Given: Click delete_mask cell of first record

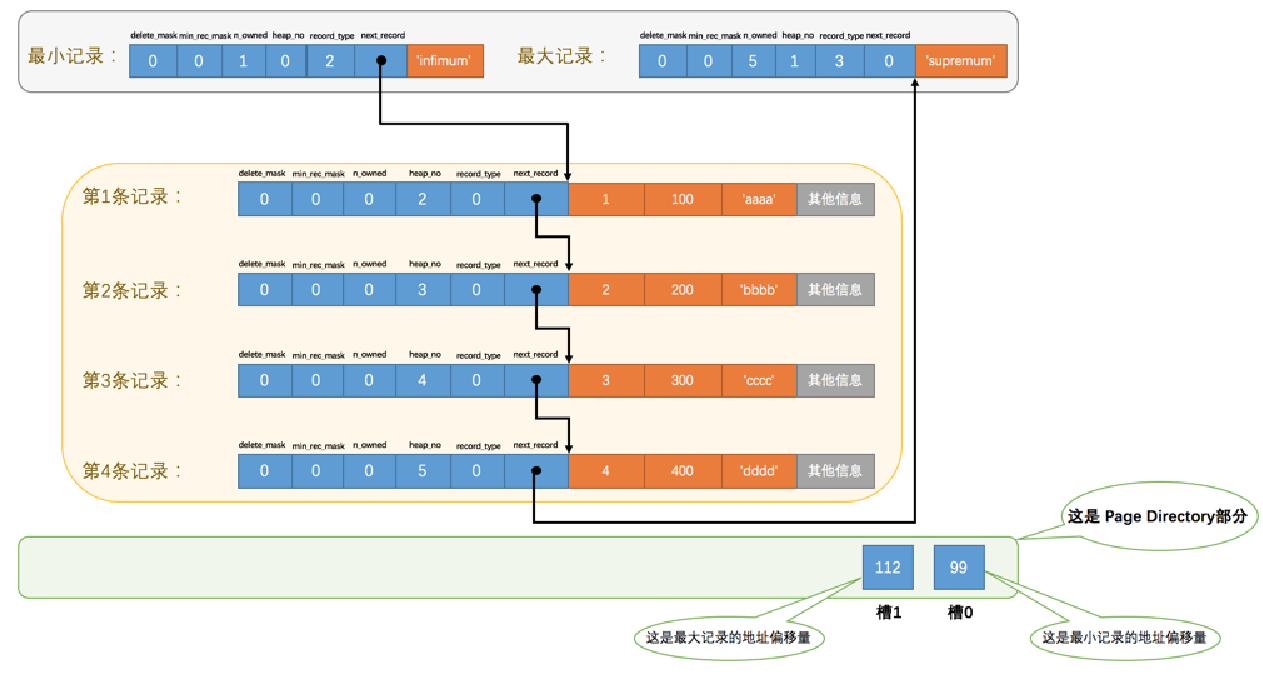Looking at the screenshot, I should click(265, 199).
